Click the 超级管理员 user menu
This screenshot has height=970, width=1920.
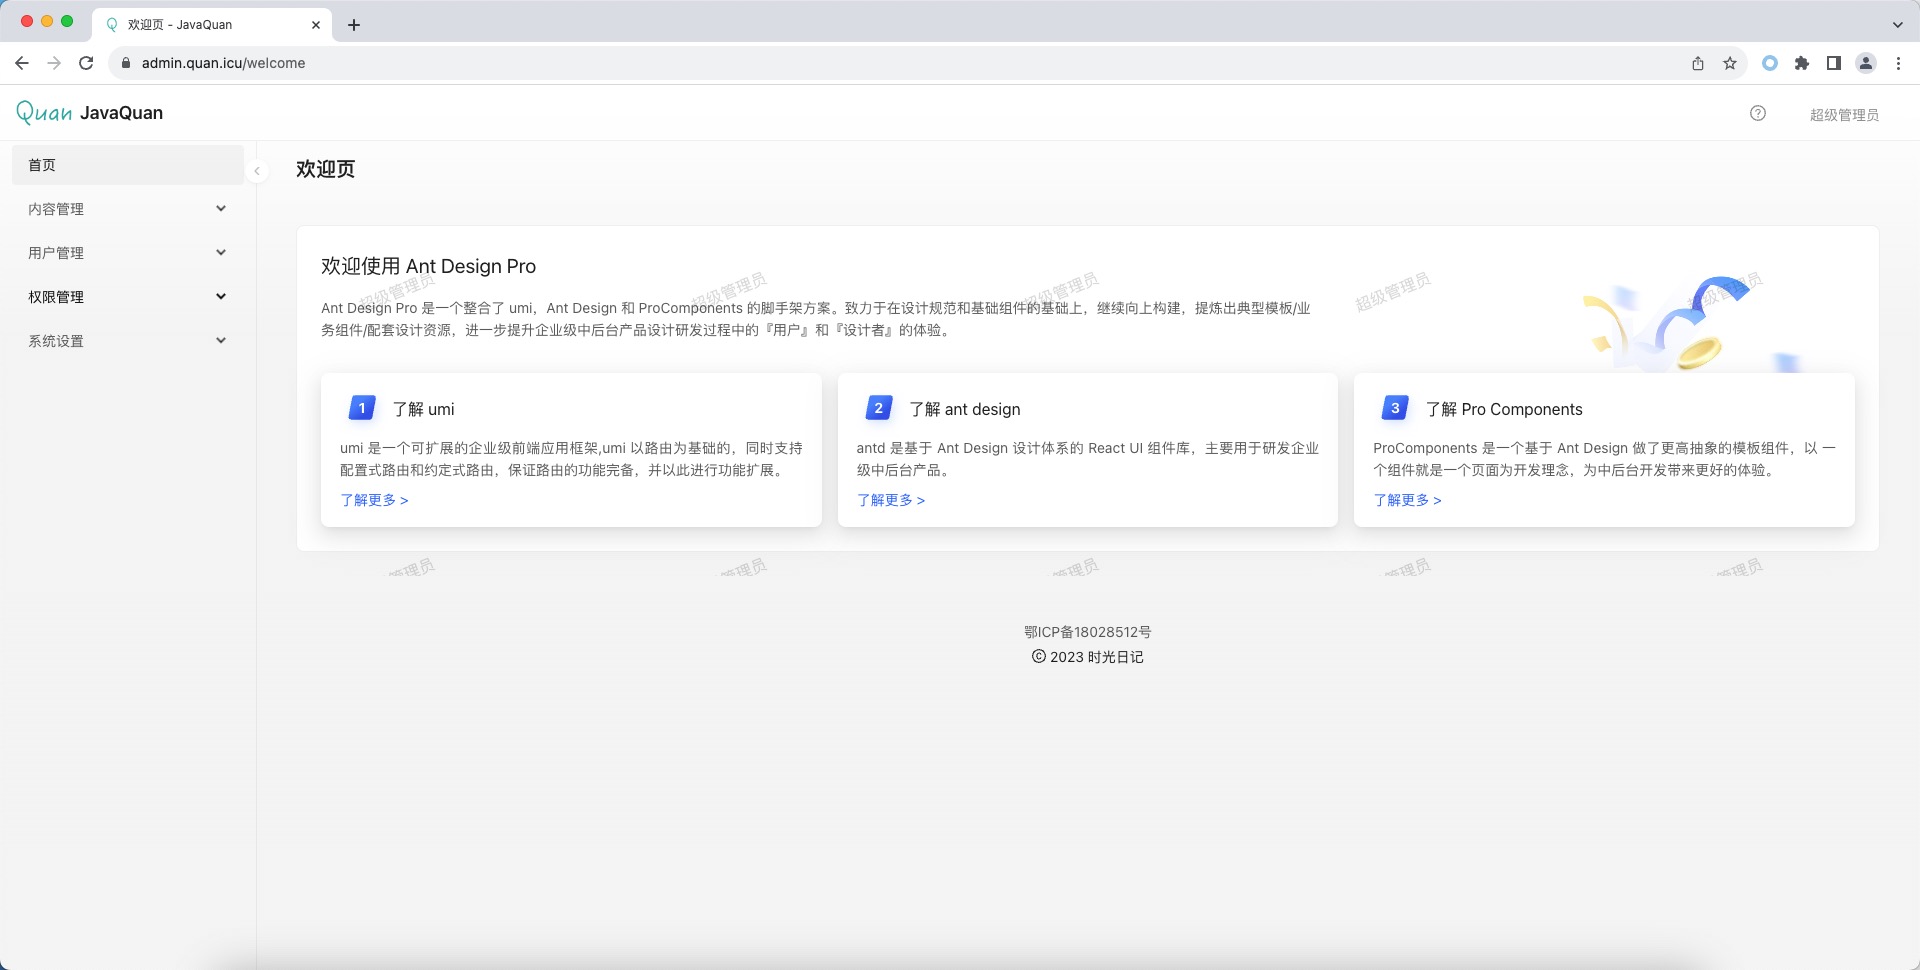point(1843,114)
